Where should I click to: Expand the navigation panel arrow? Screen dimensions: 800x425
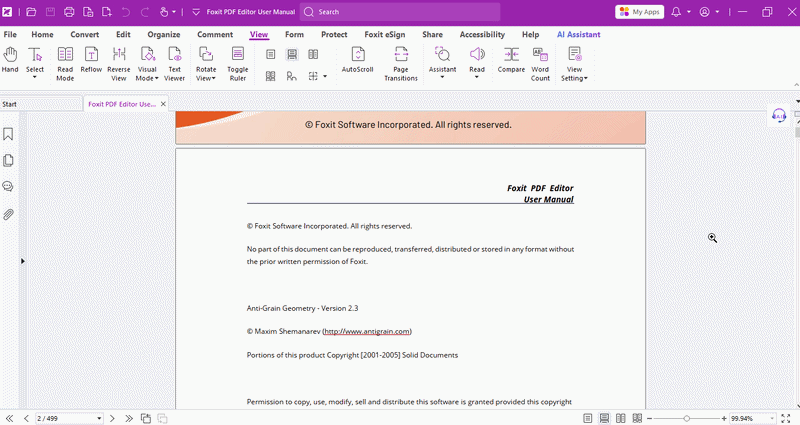(22, 261)
